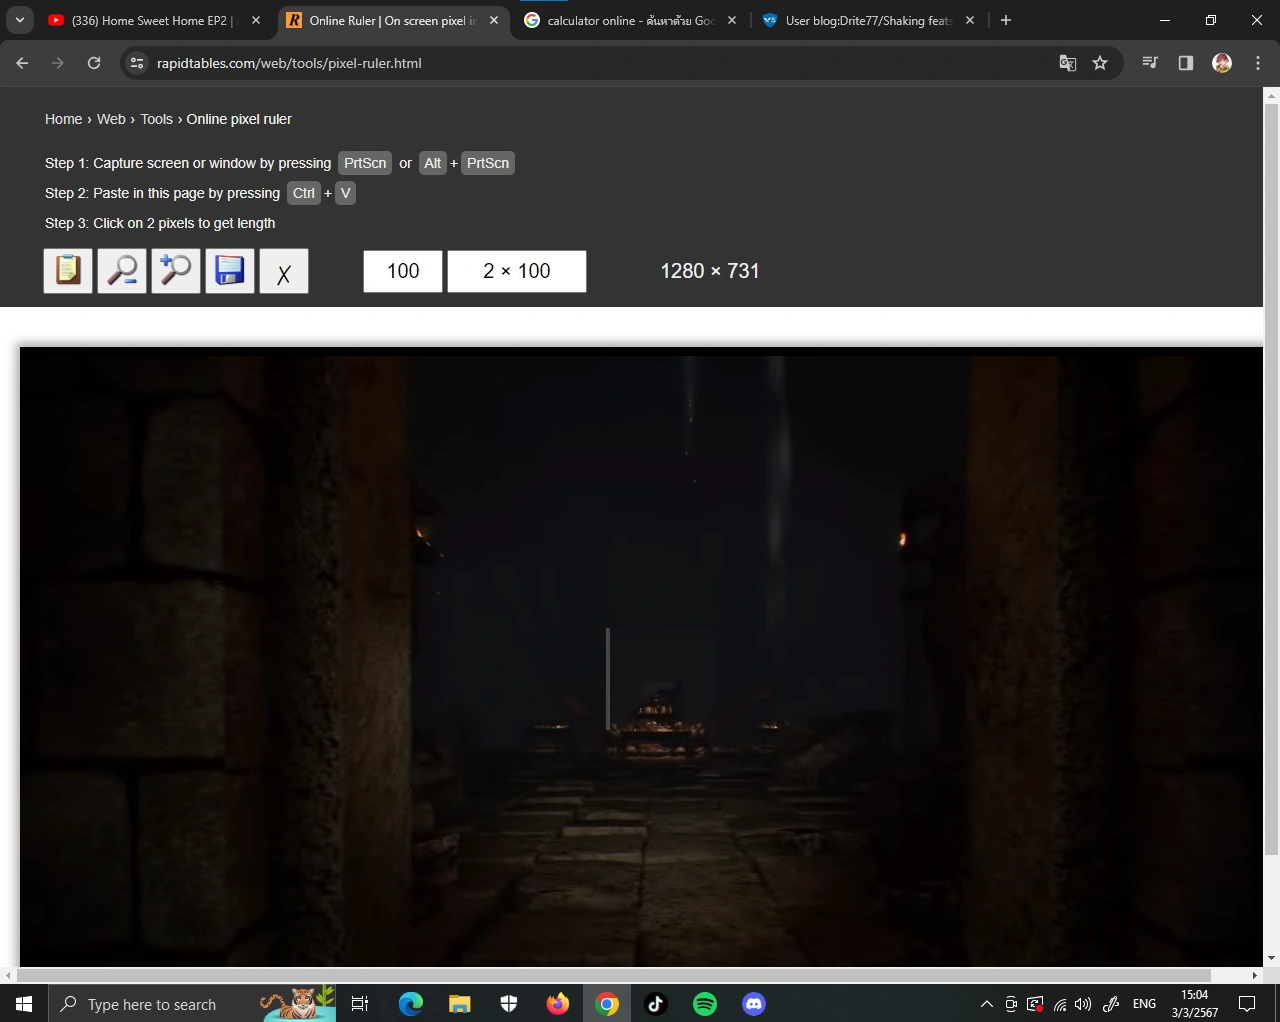Click the Online pixel ruler breadcrumb text

(x=239, y=119)
